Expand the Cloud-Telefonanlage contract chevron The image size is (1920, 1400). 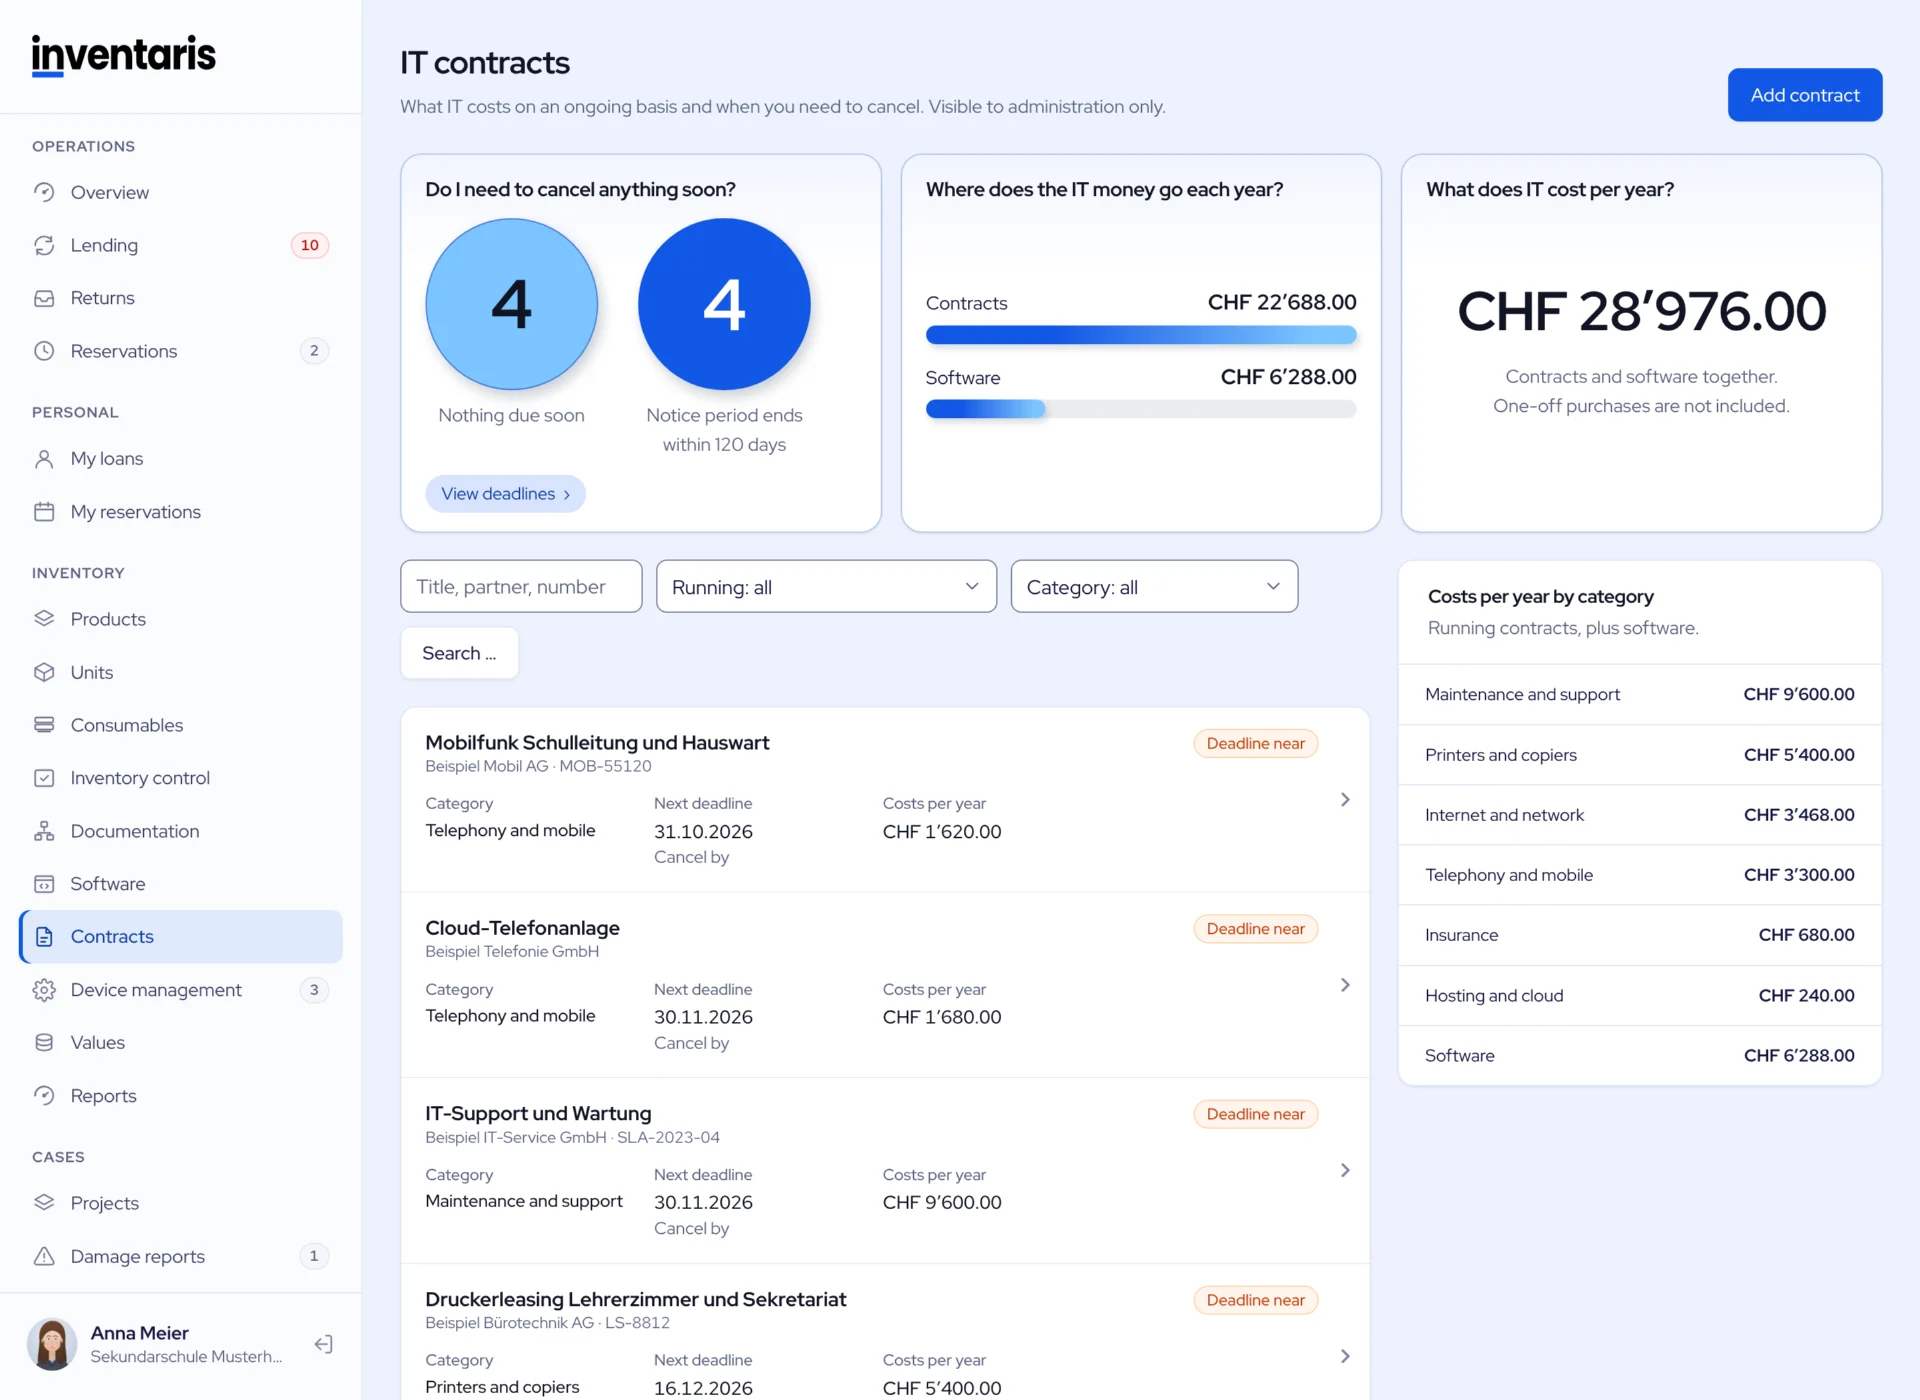tap(1345, 985)
